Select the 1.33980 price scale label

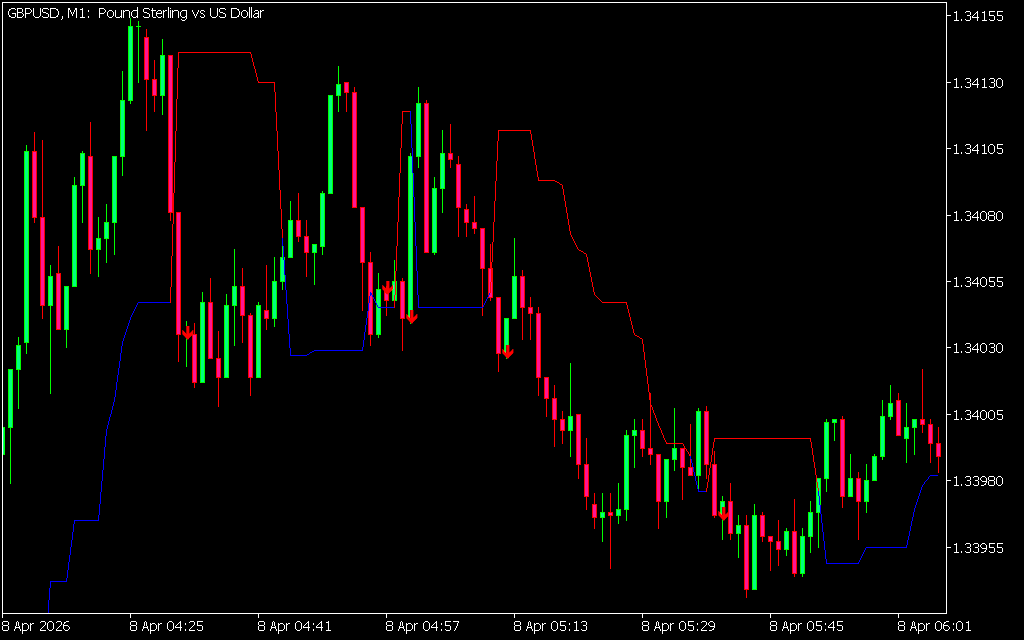pyautogui.click(x=980, y=481)
